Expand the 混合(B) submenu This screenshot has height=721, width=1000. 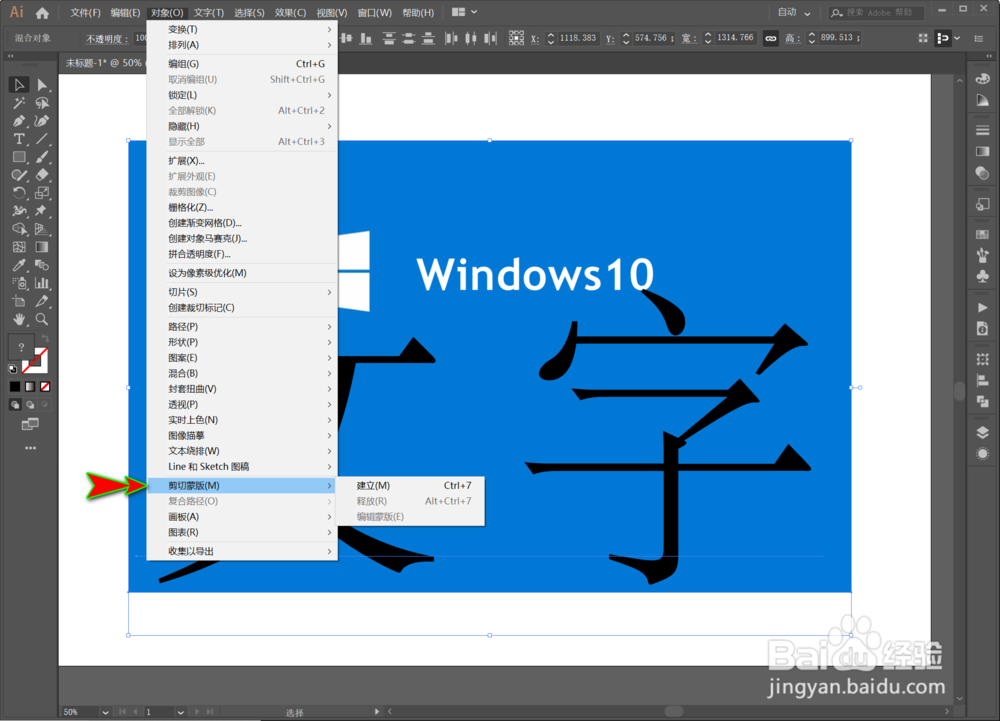242,374
